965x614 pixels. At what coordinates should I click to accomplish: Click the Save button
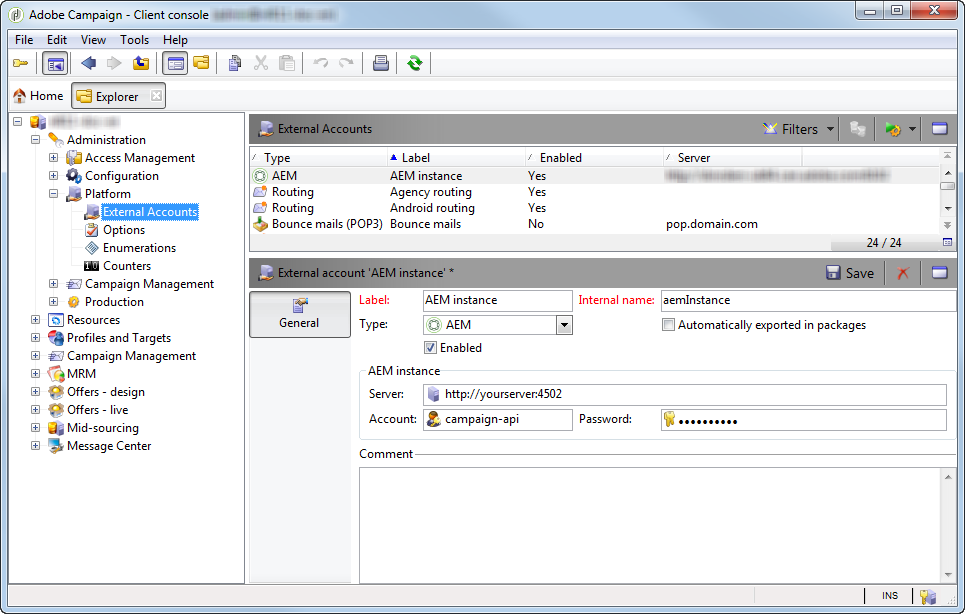coord(849,273)
